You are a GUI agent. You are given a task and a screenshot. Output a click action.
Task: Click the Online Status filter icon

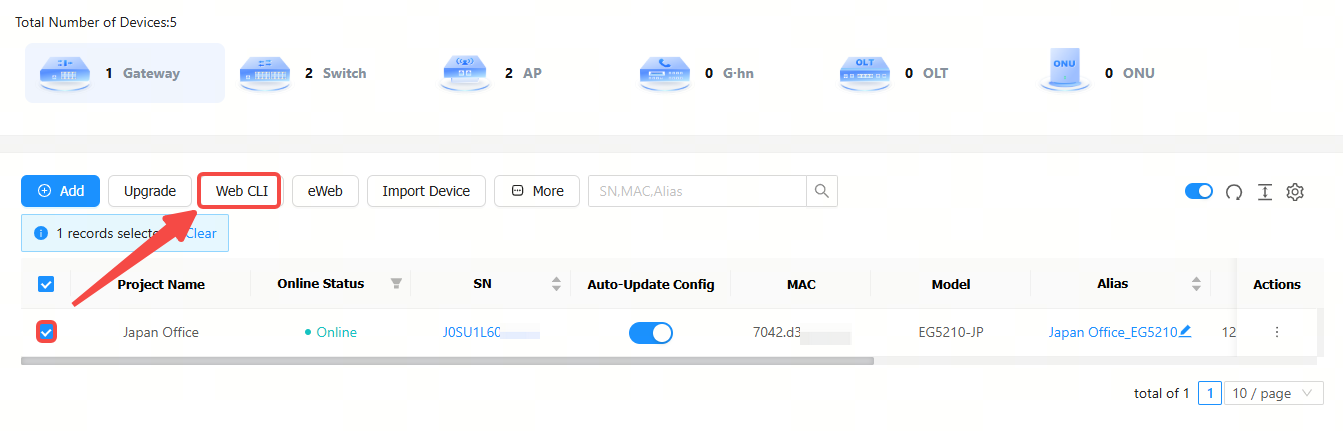395,284
